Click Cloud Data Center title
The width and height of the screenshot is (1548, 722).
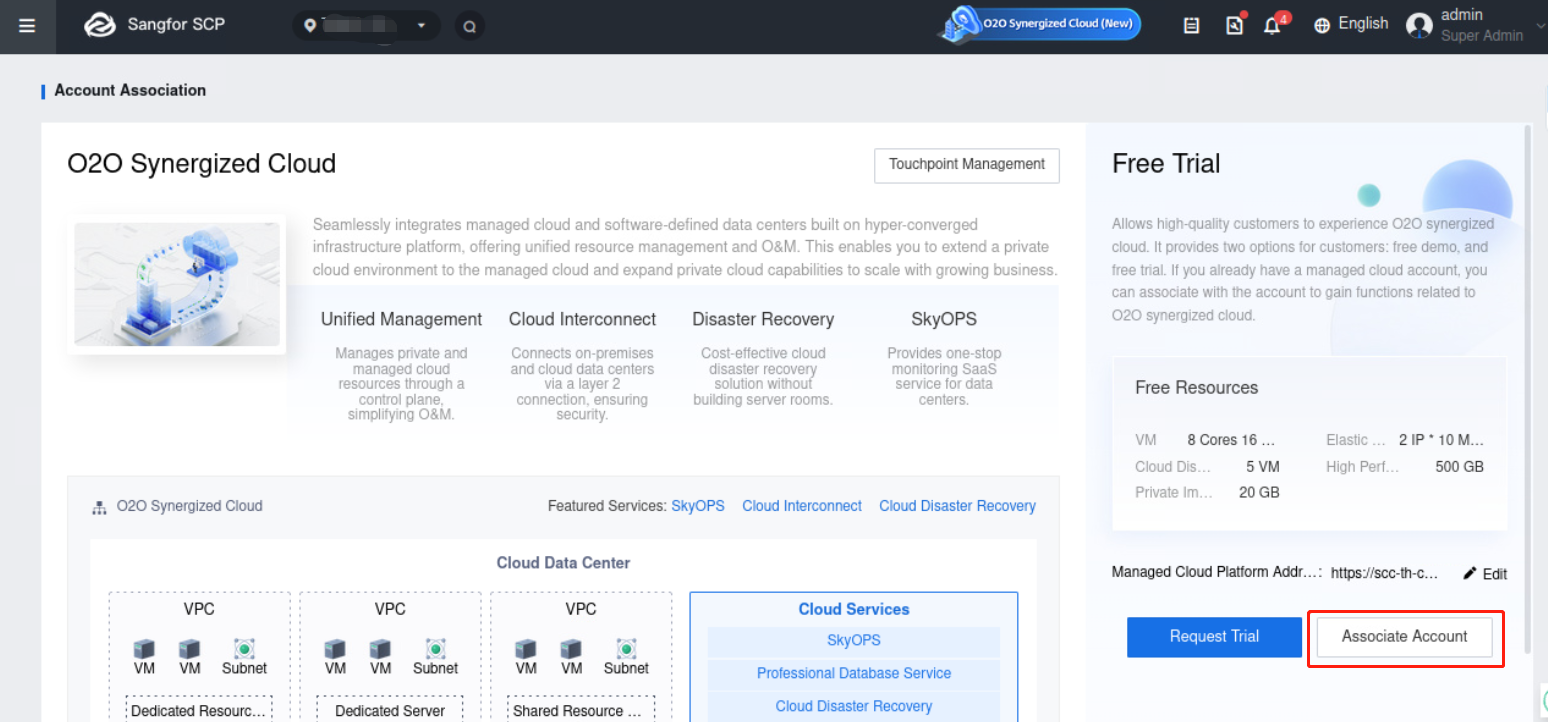(563, 563)
